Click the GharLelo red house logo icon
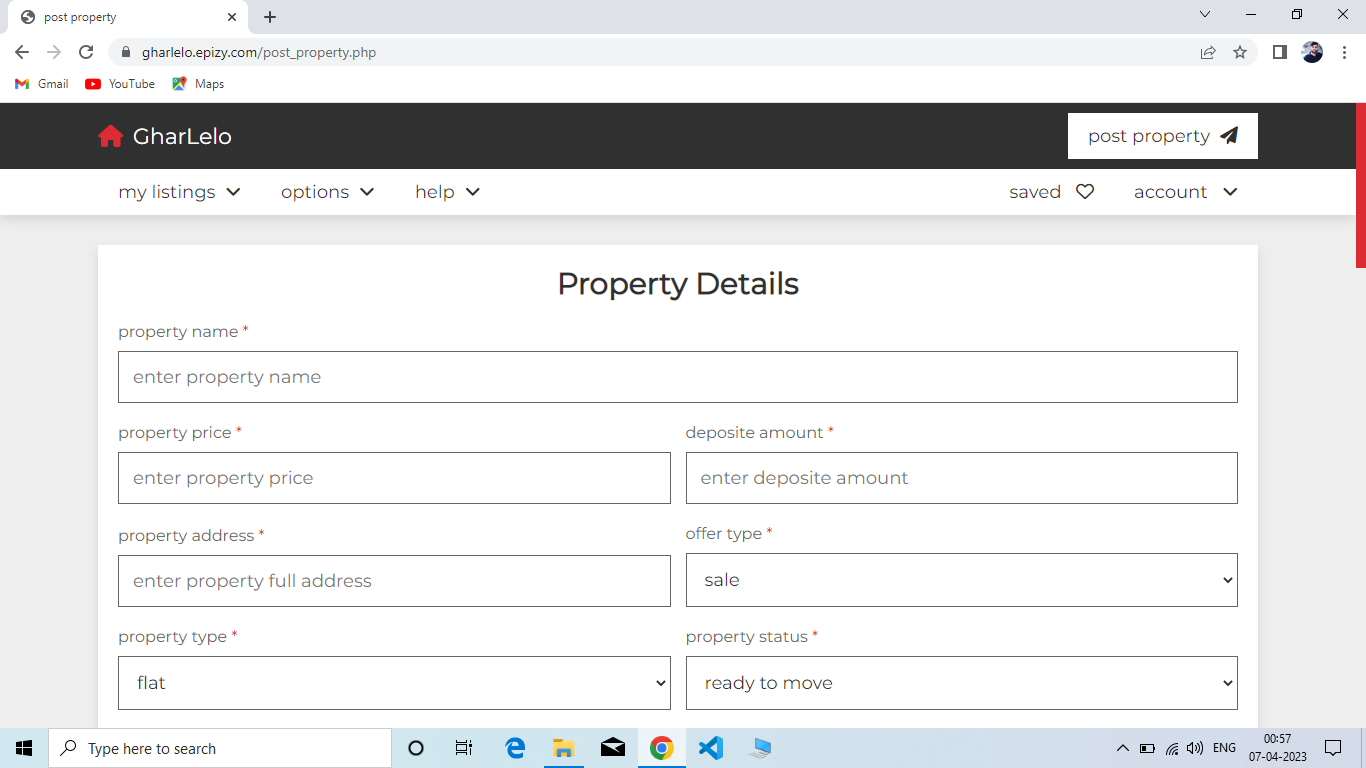 point(110,136)
